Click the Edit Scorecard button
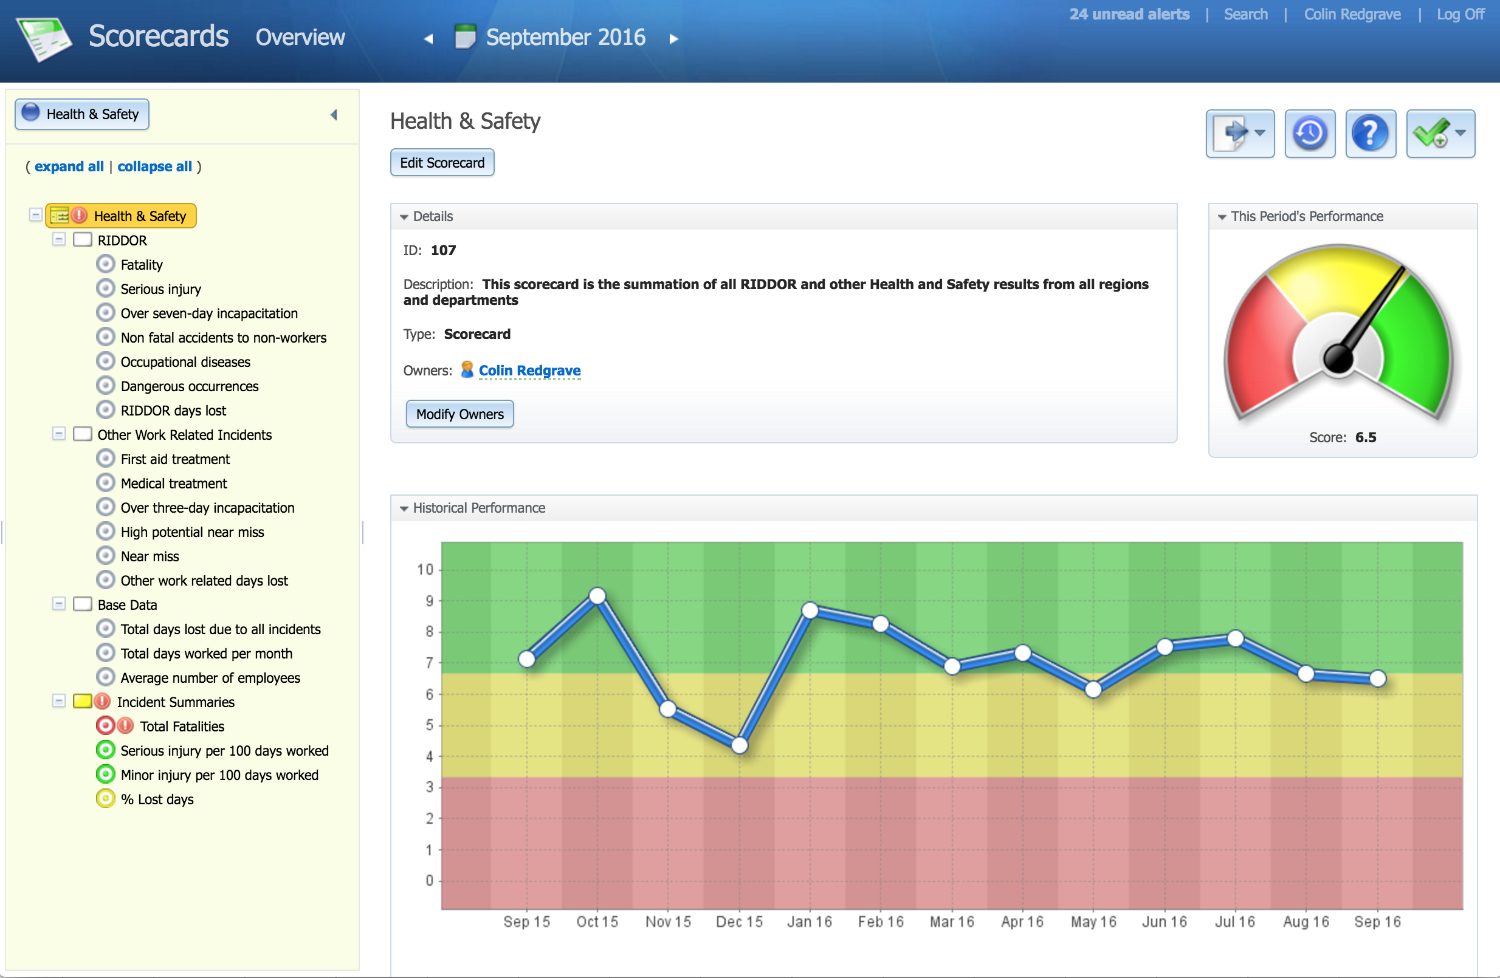Viewport: 1500px width, 978px height. 442,162
